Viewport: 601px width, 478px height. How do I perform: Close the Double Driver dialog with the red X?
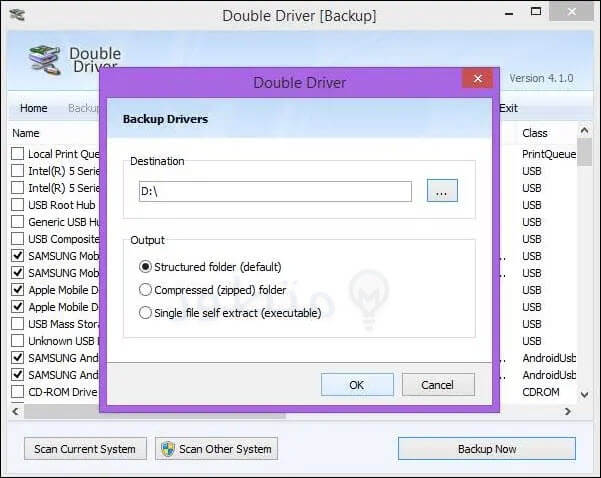(x=477, y=78)
